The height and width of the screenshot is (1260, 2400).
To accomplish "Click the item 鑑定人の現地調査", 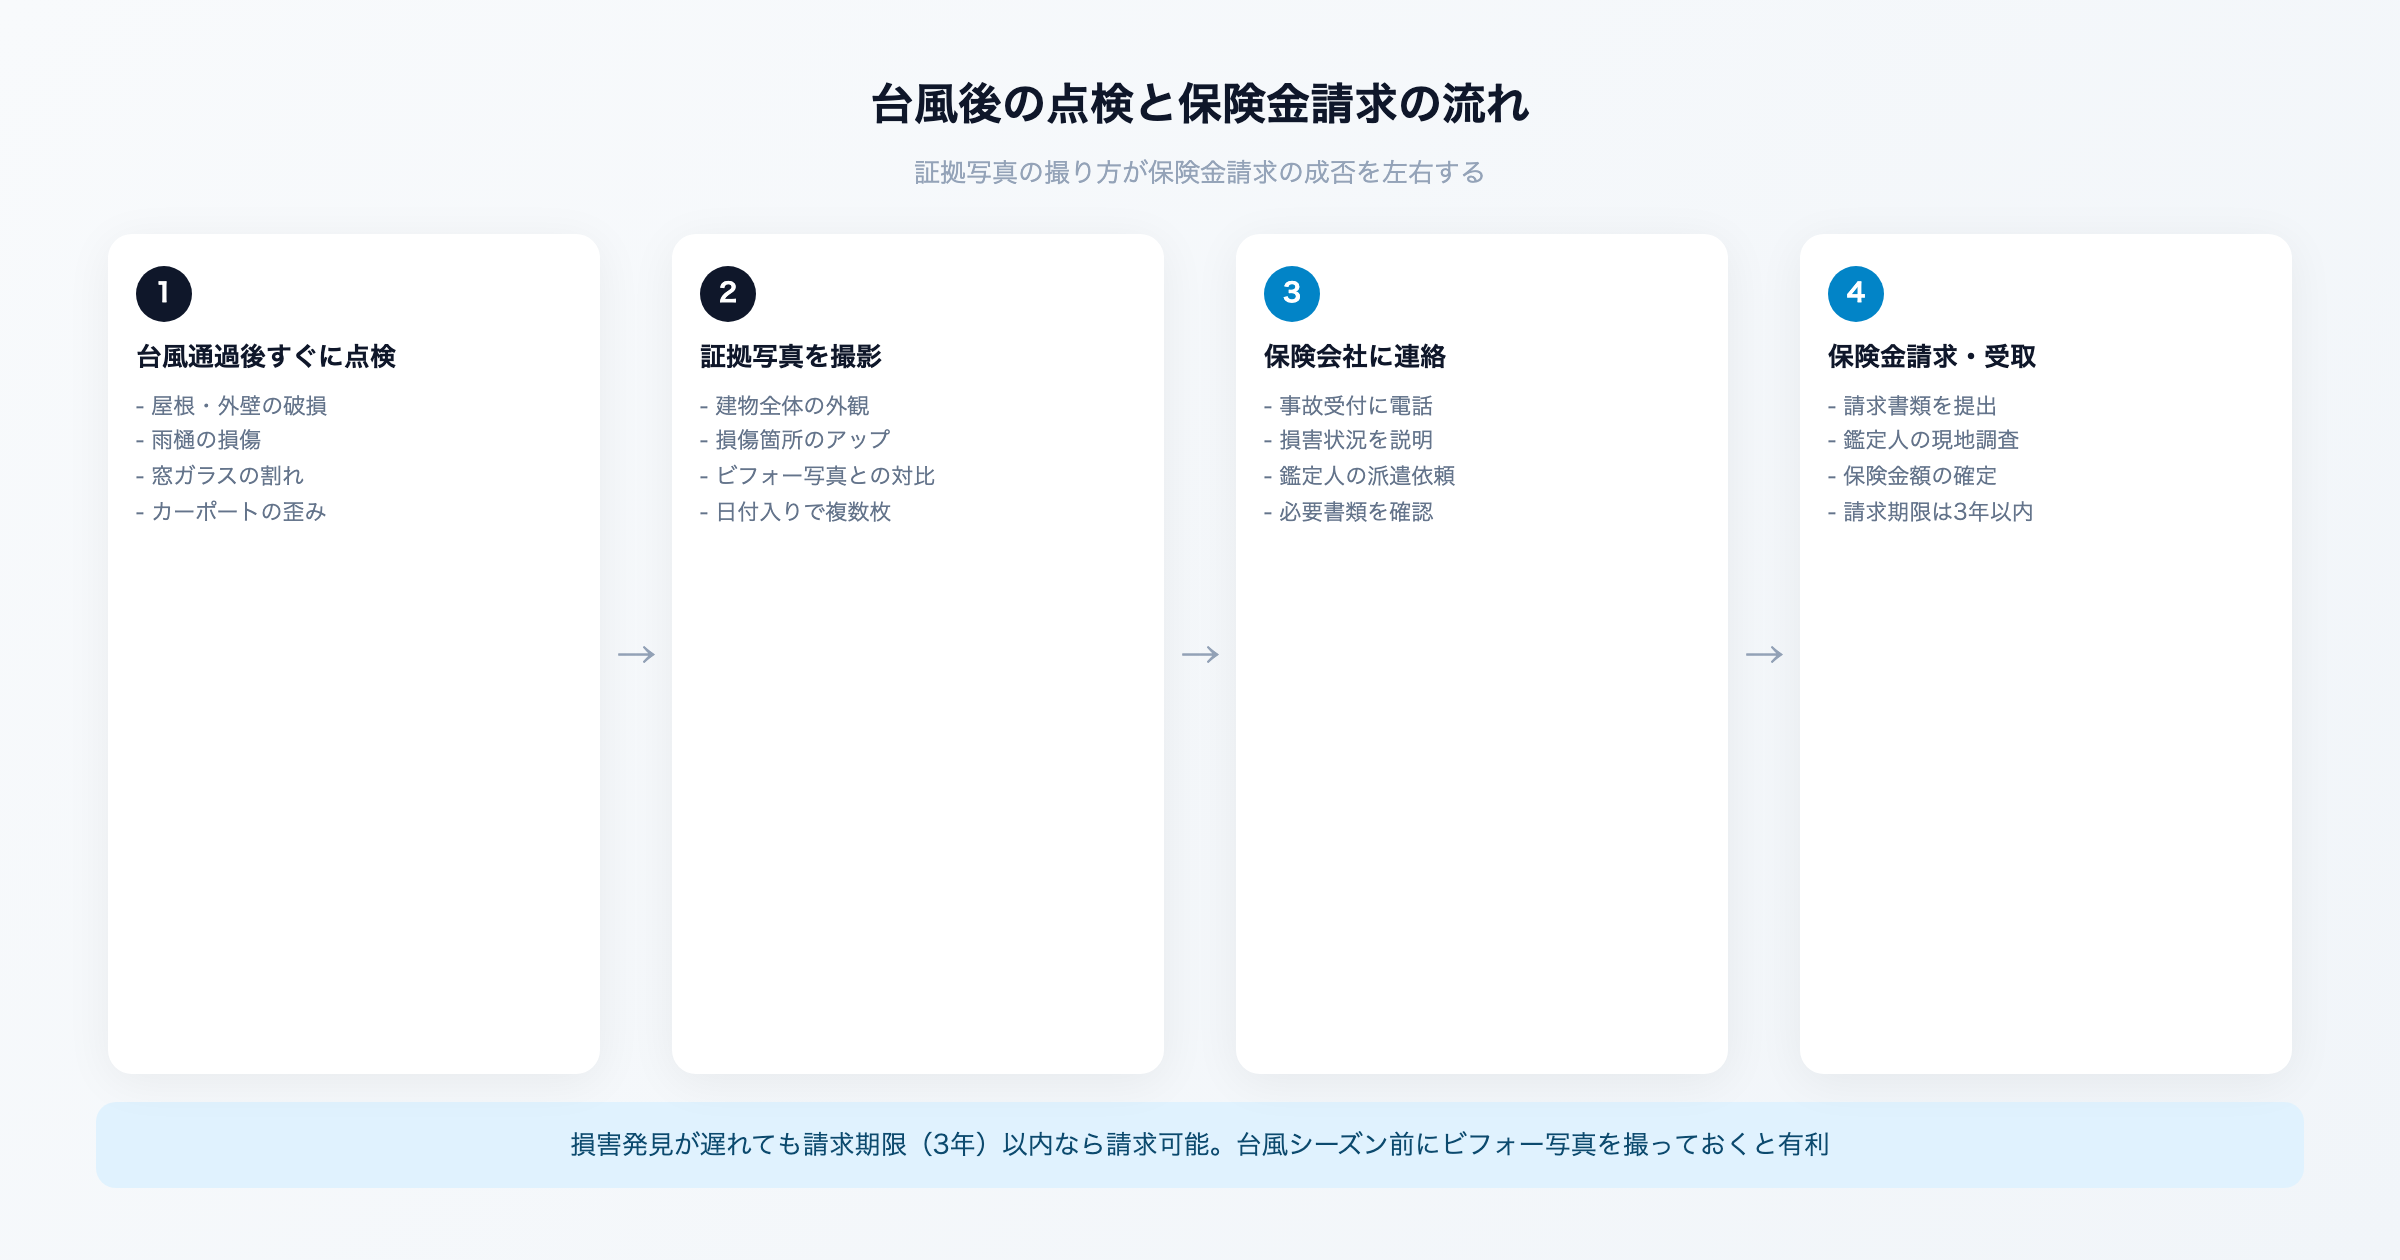I will pyautogui.click(x=1924, y=440).
